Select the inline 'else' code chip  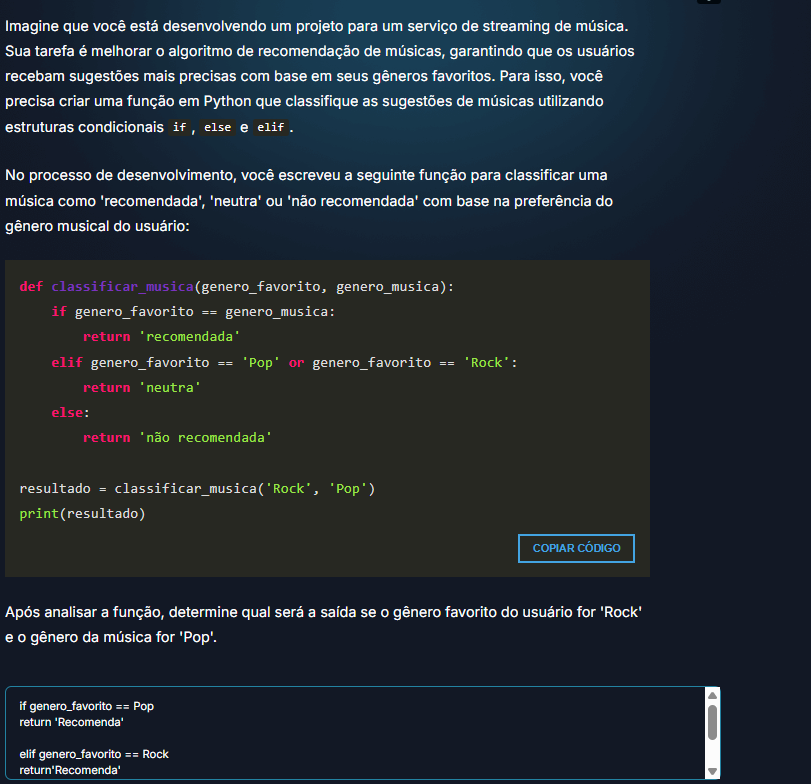[x=218, y=126]
